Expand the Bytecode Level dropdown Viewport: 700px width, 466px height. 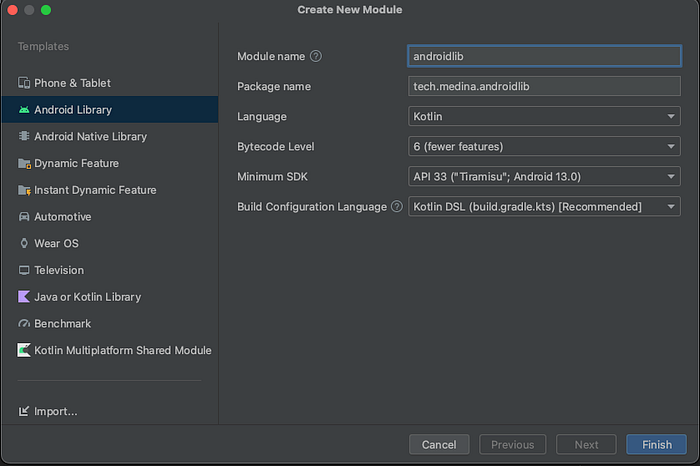(545, 147)
